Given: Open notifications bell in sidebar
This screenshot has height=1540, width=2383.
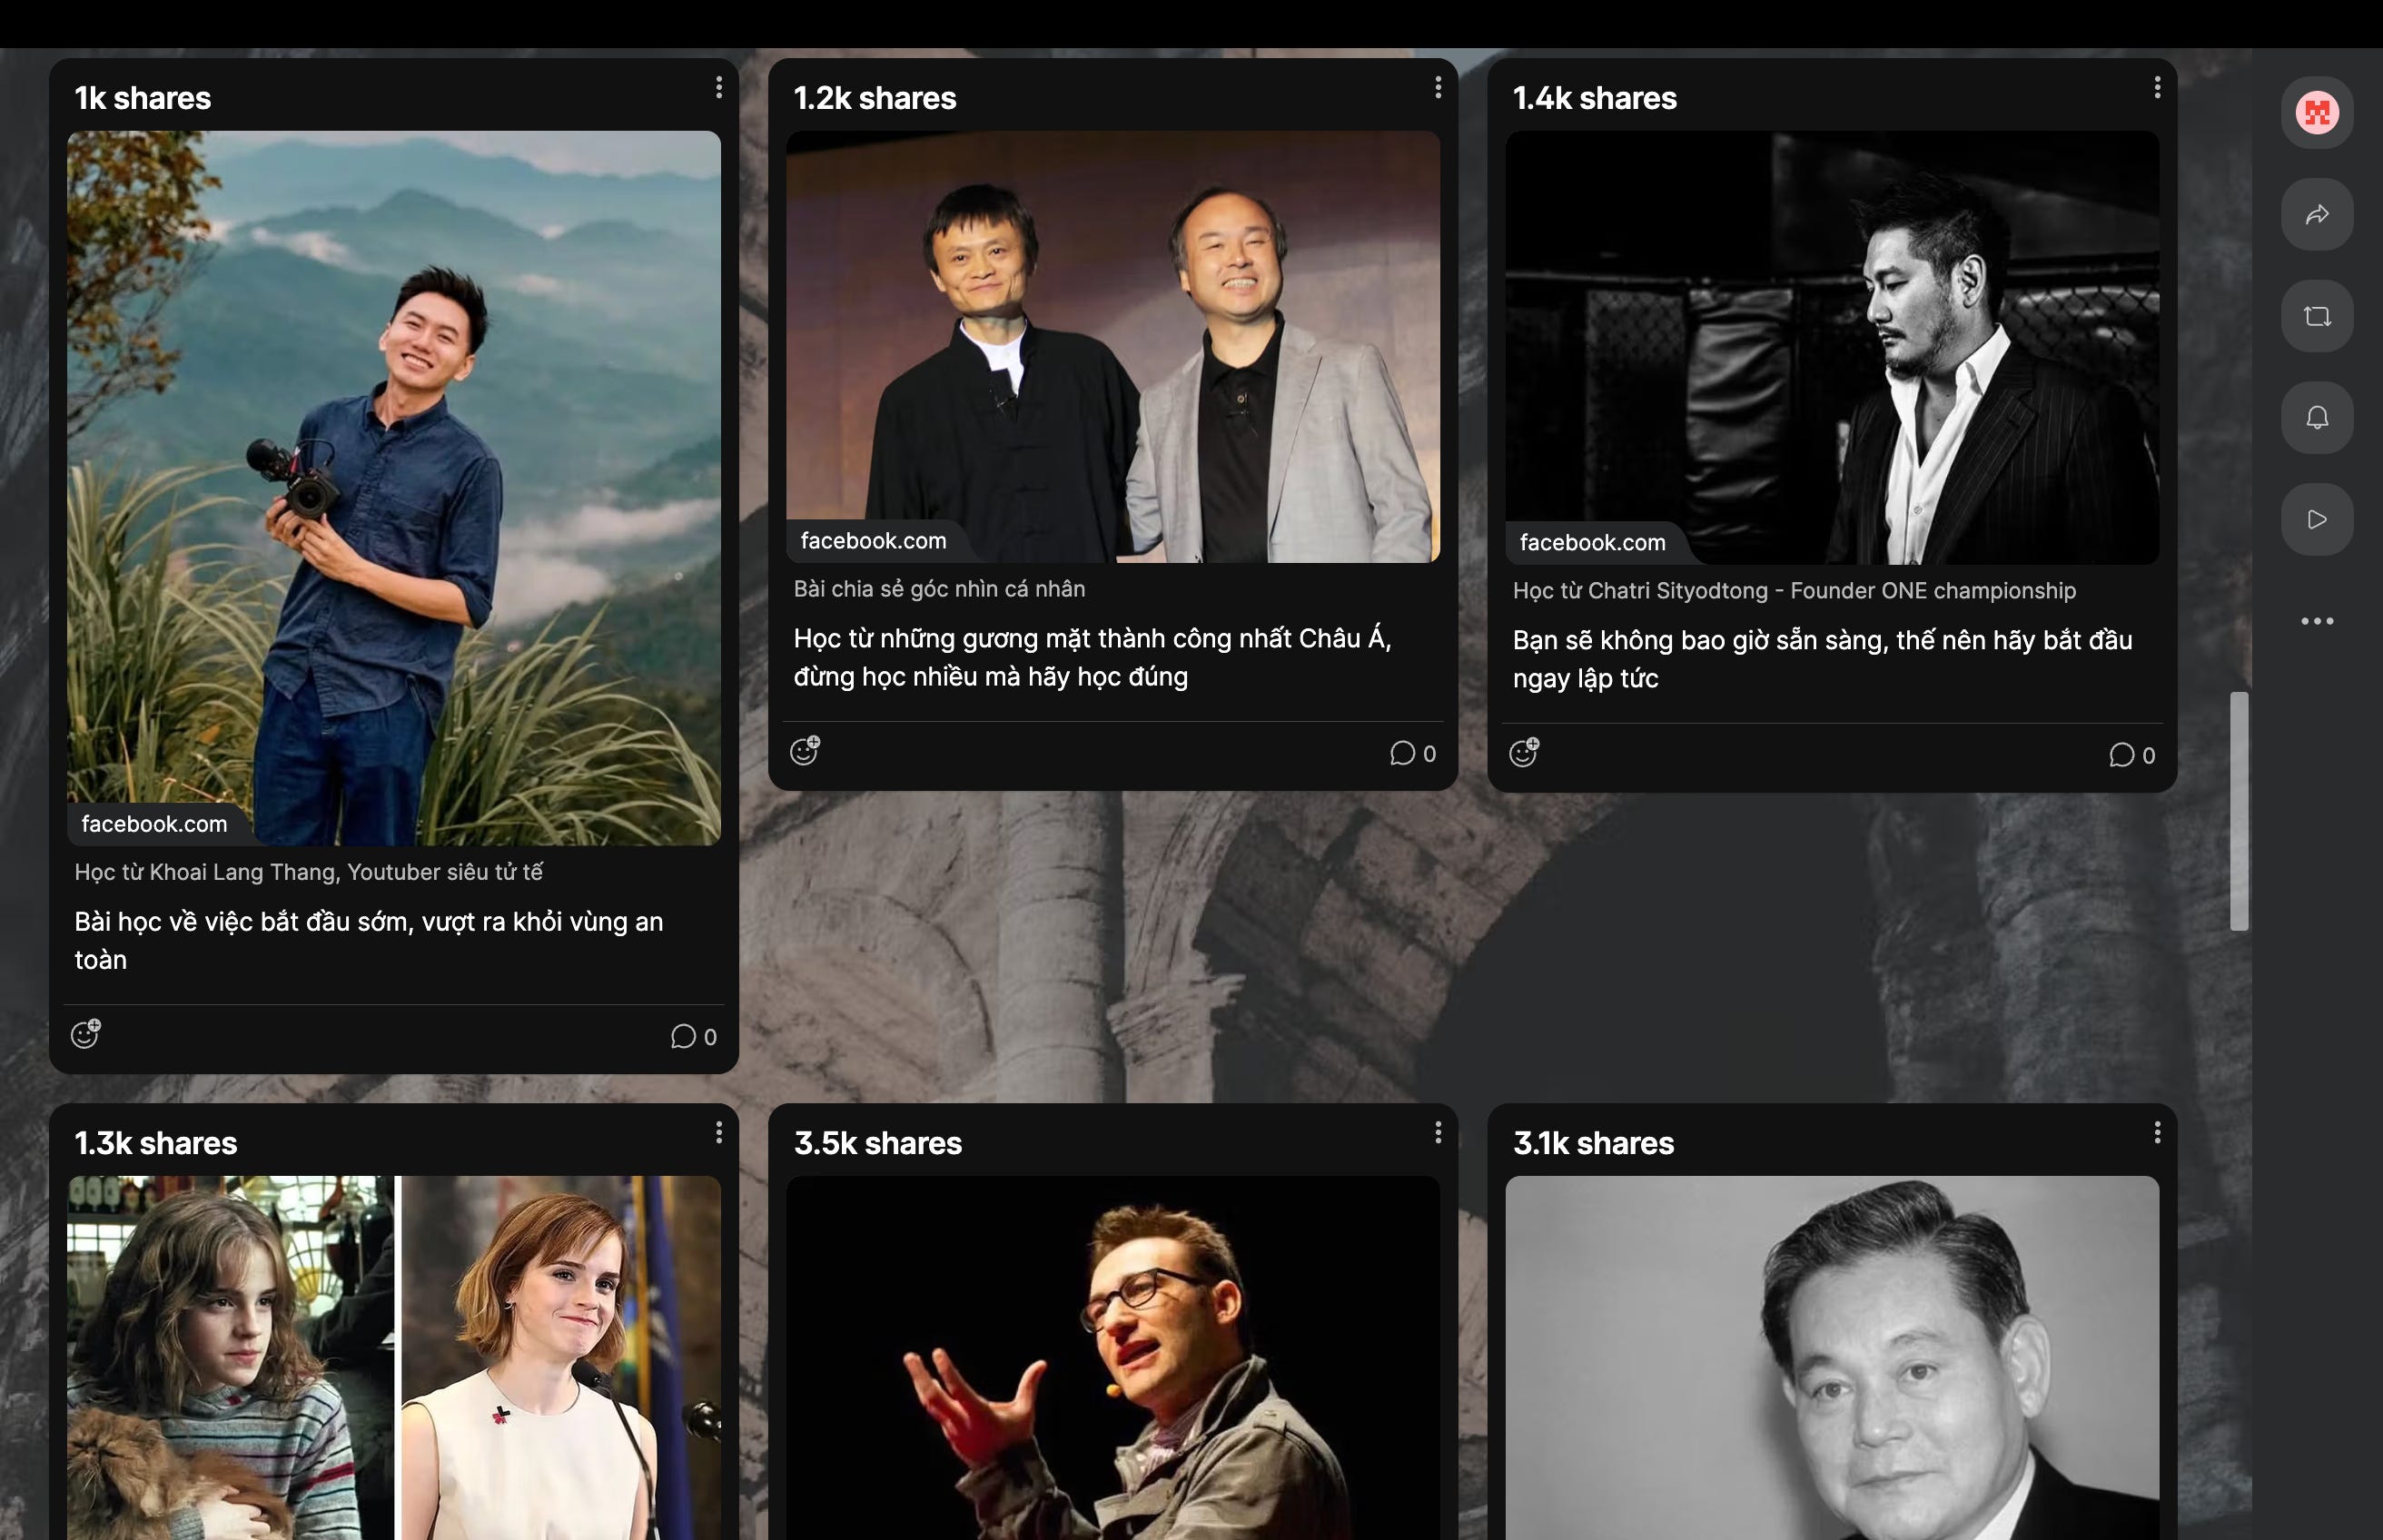Looking at the screenshot, I should click(x=2316, y=417).
